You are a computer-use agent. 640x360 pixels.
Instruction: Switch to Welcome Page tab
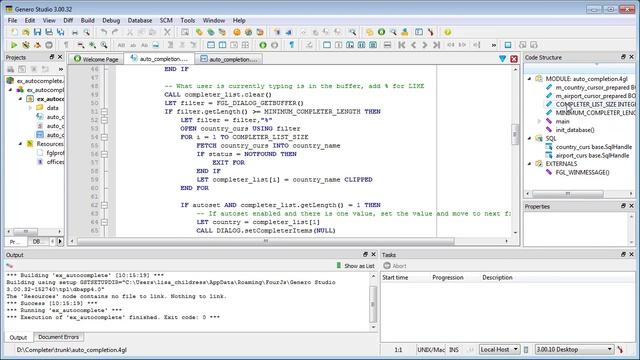[96, 59]
